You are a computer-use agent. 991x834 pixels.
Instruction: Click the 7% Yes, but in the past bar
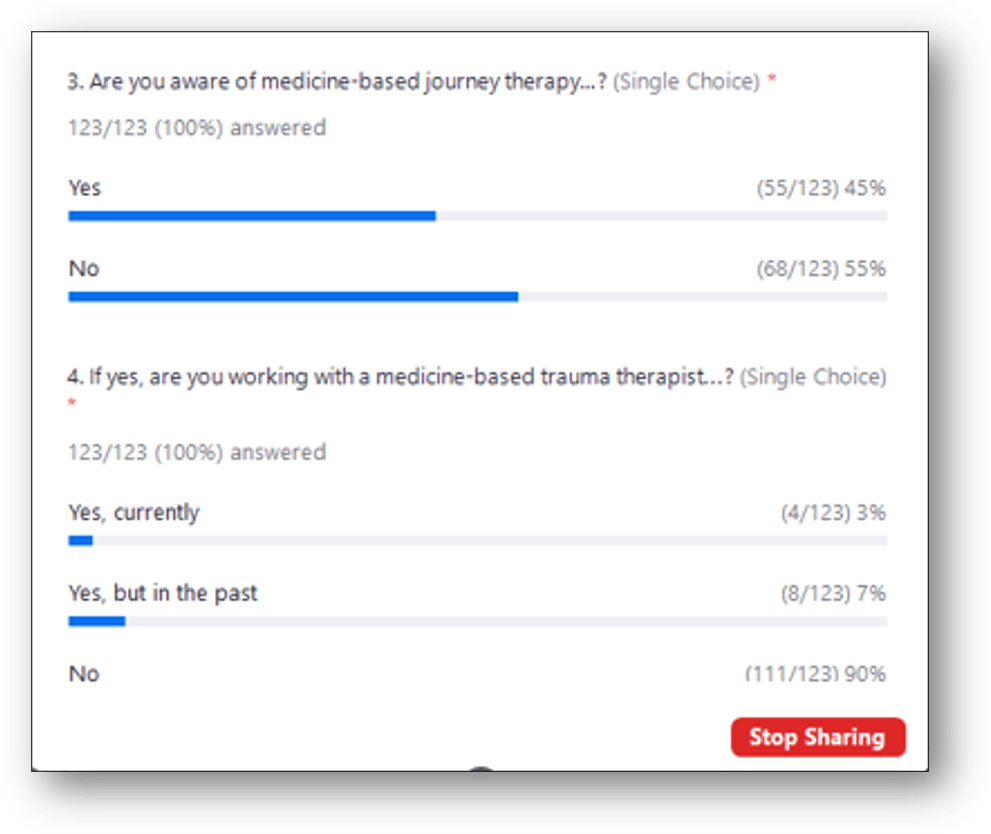[97, 621]
